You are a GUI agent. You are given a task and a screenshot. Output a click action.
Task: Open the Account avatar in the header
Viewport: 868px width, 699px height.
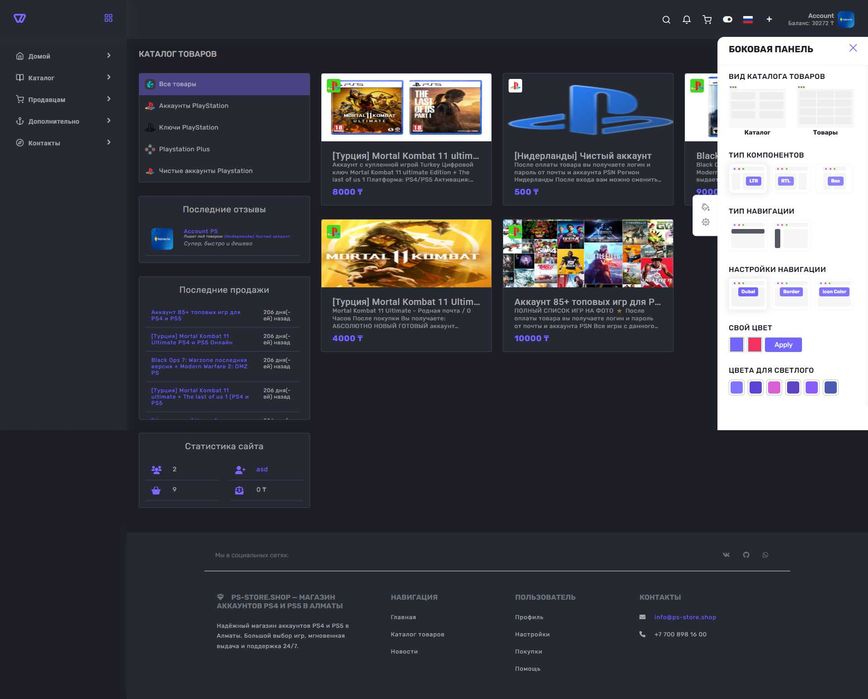click(846, 19)
